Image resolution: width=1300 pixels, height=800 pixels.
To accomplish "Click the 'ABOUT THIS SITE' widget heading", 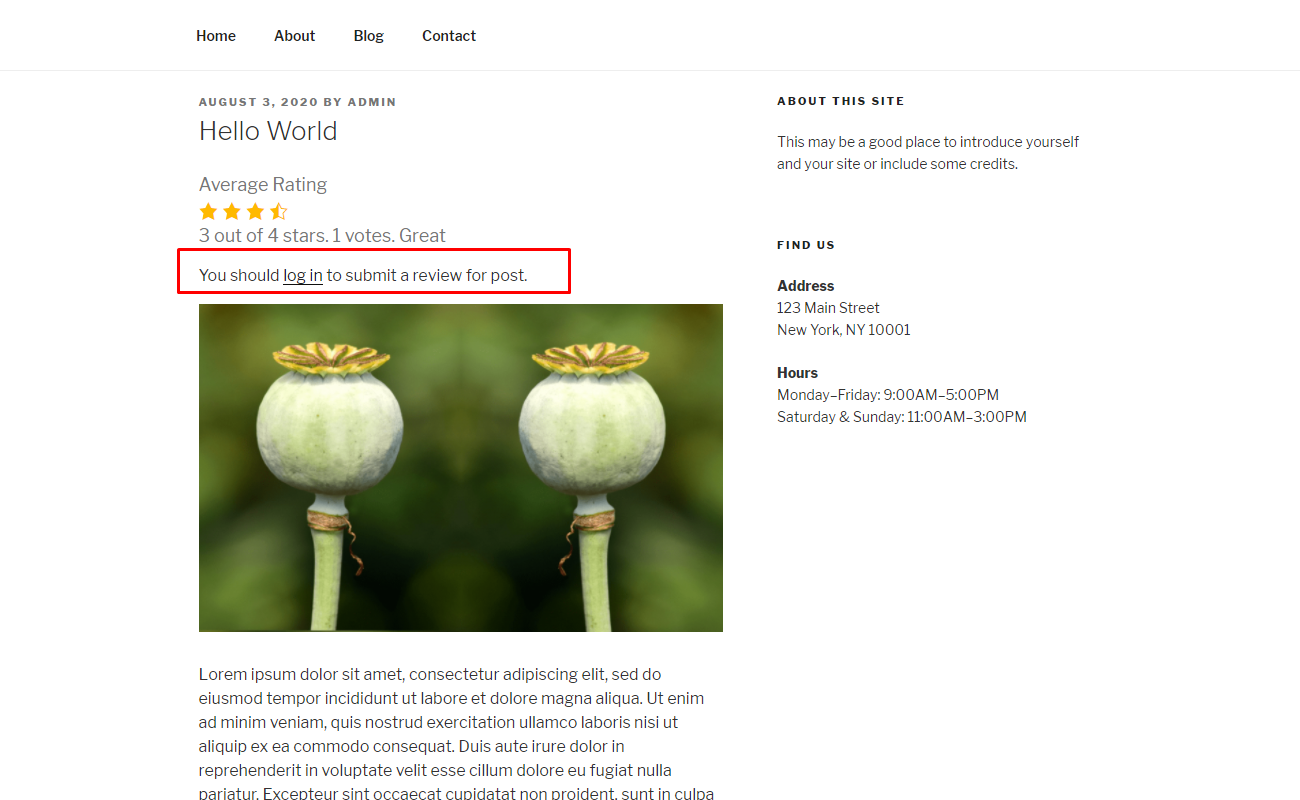I will pyautogui.click(x=841, y=101).
